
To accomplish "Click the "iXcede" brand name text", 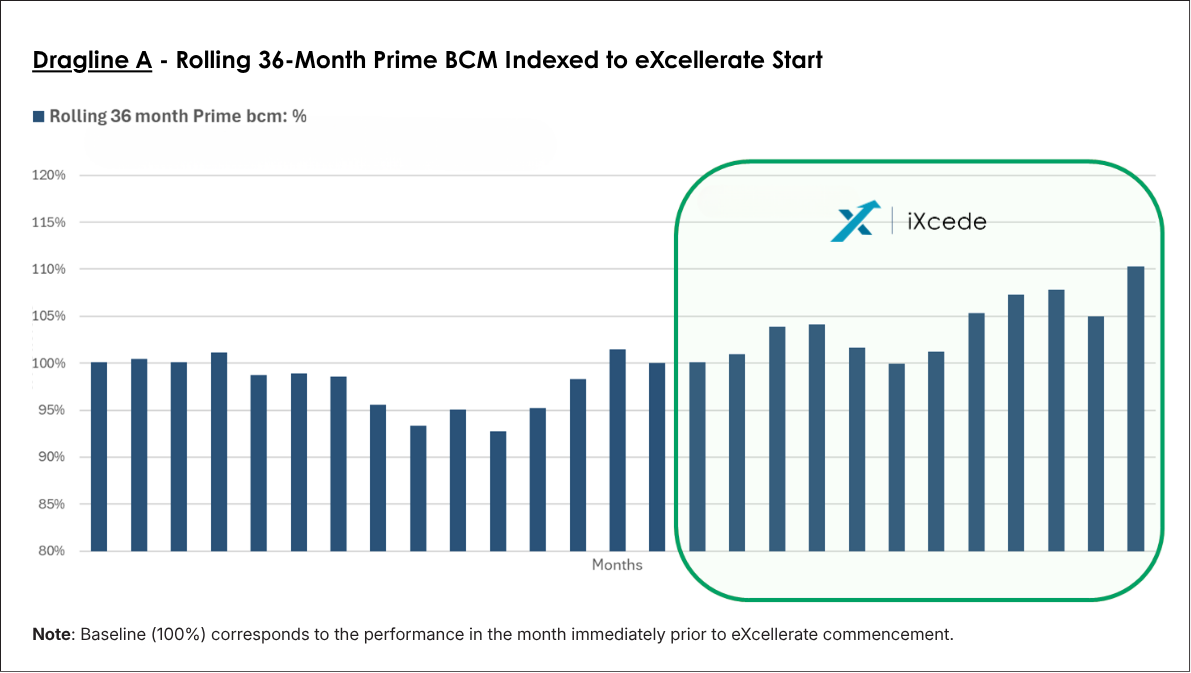I will coord(945,221).
